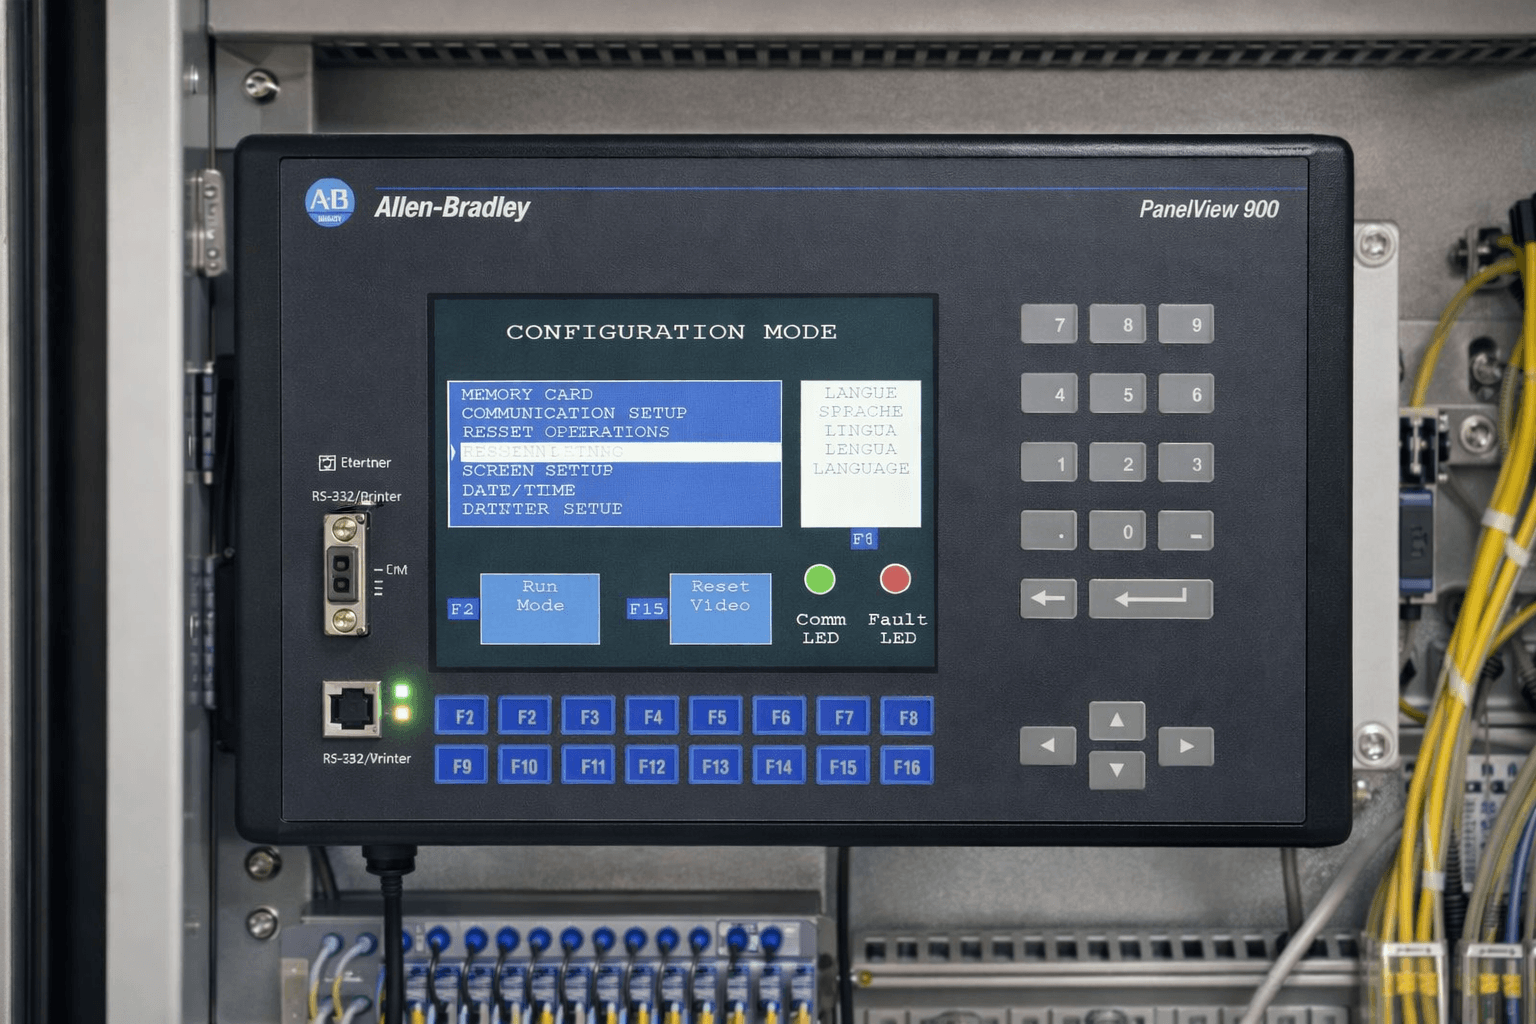Choose LENGUA in the language box
The height and width of the screenshot is (1024, 1536).
[861, 450]
